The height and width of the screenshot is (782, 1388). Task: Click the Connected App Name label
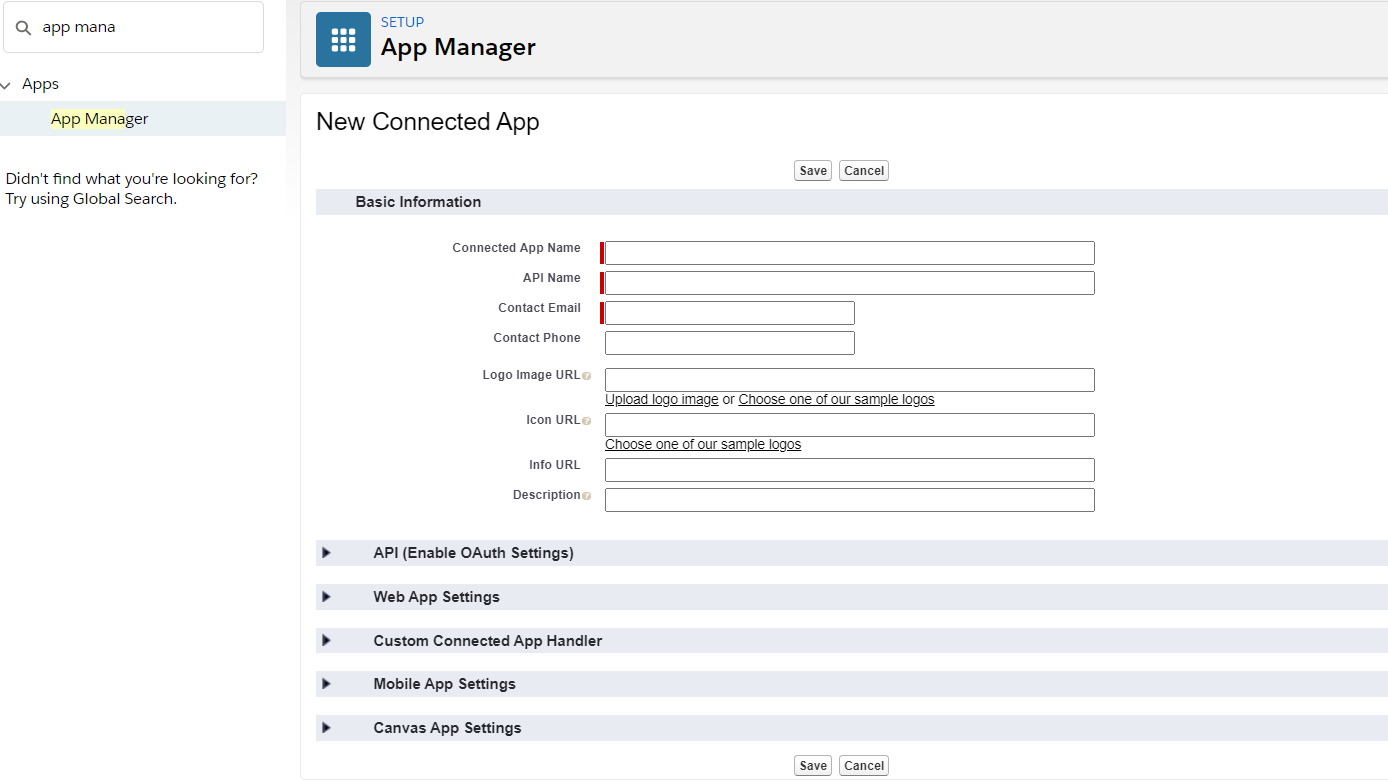click(x=516, y=248)
